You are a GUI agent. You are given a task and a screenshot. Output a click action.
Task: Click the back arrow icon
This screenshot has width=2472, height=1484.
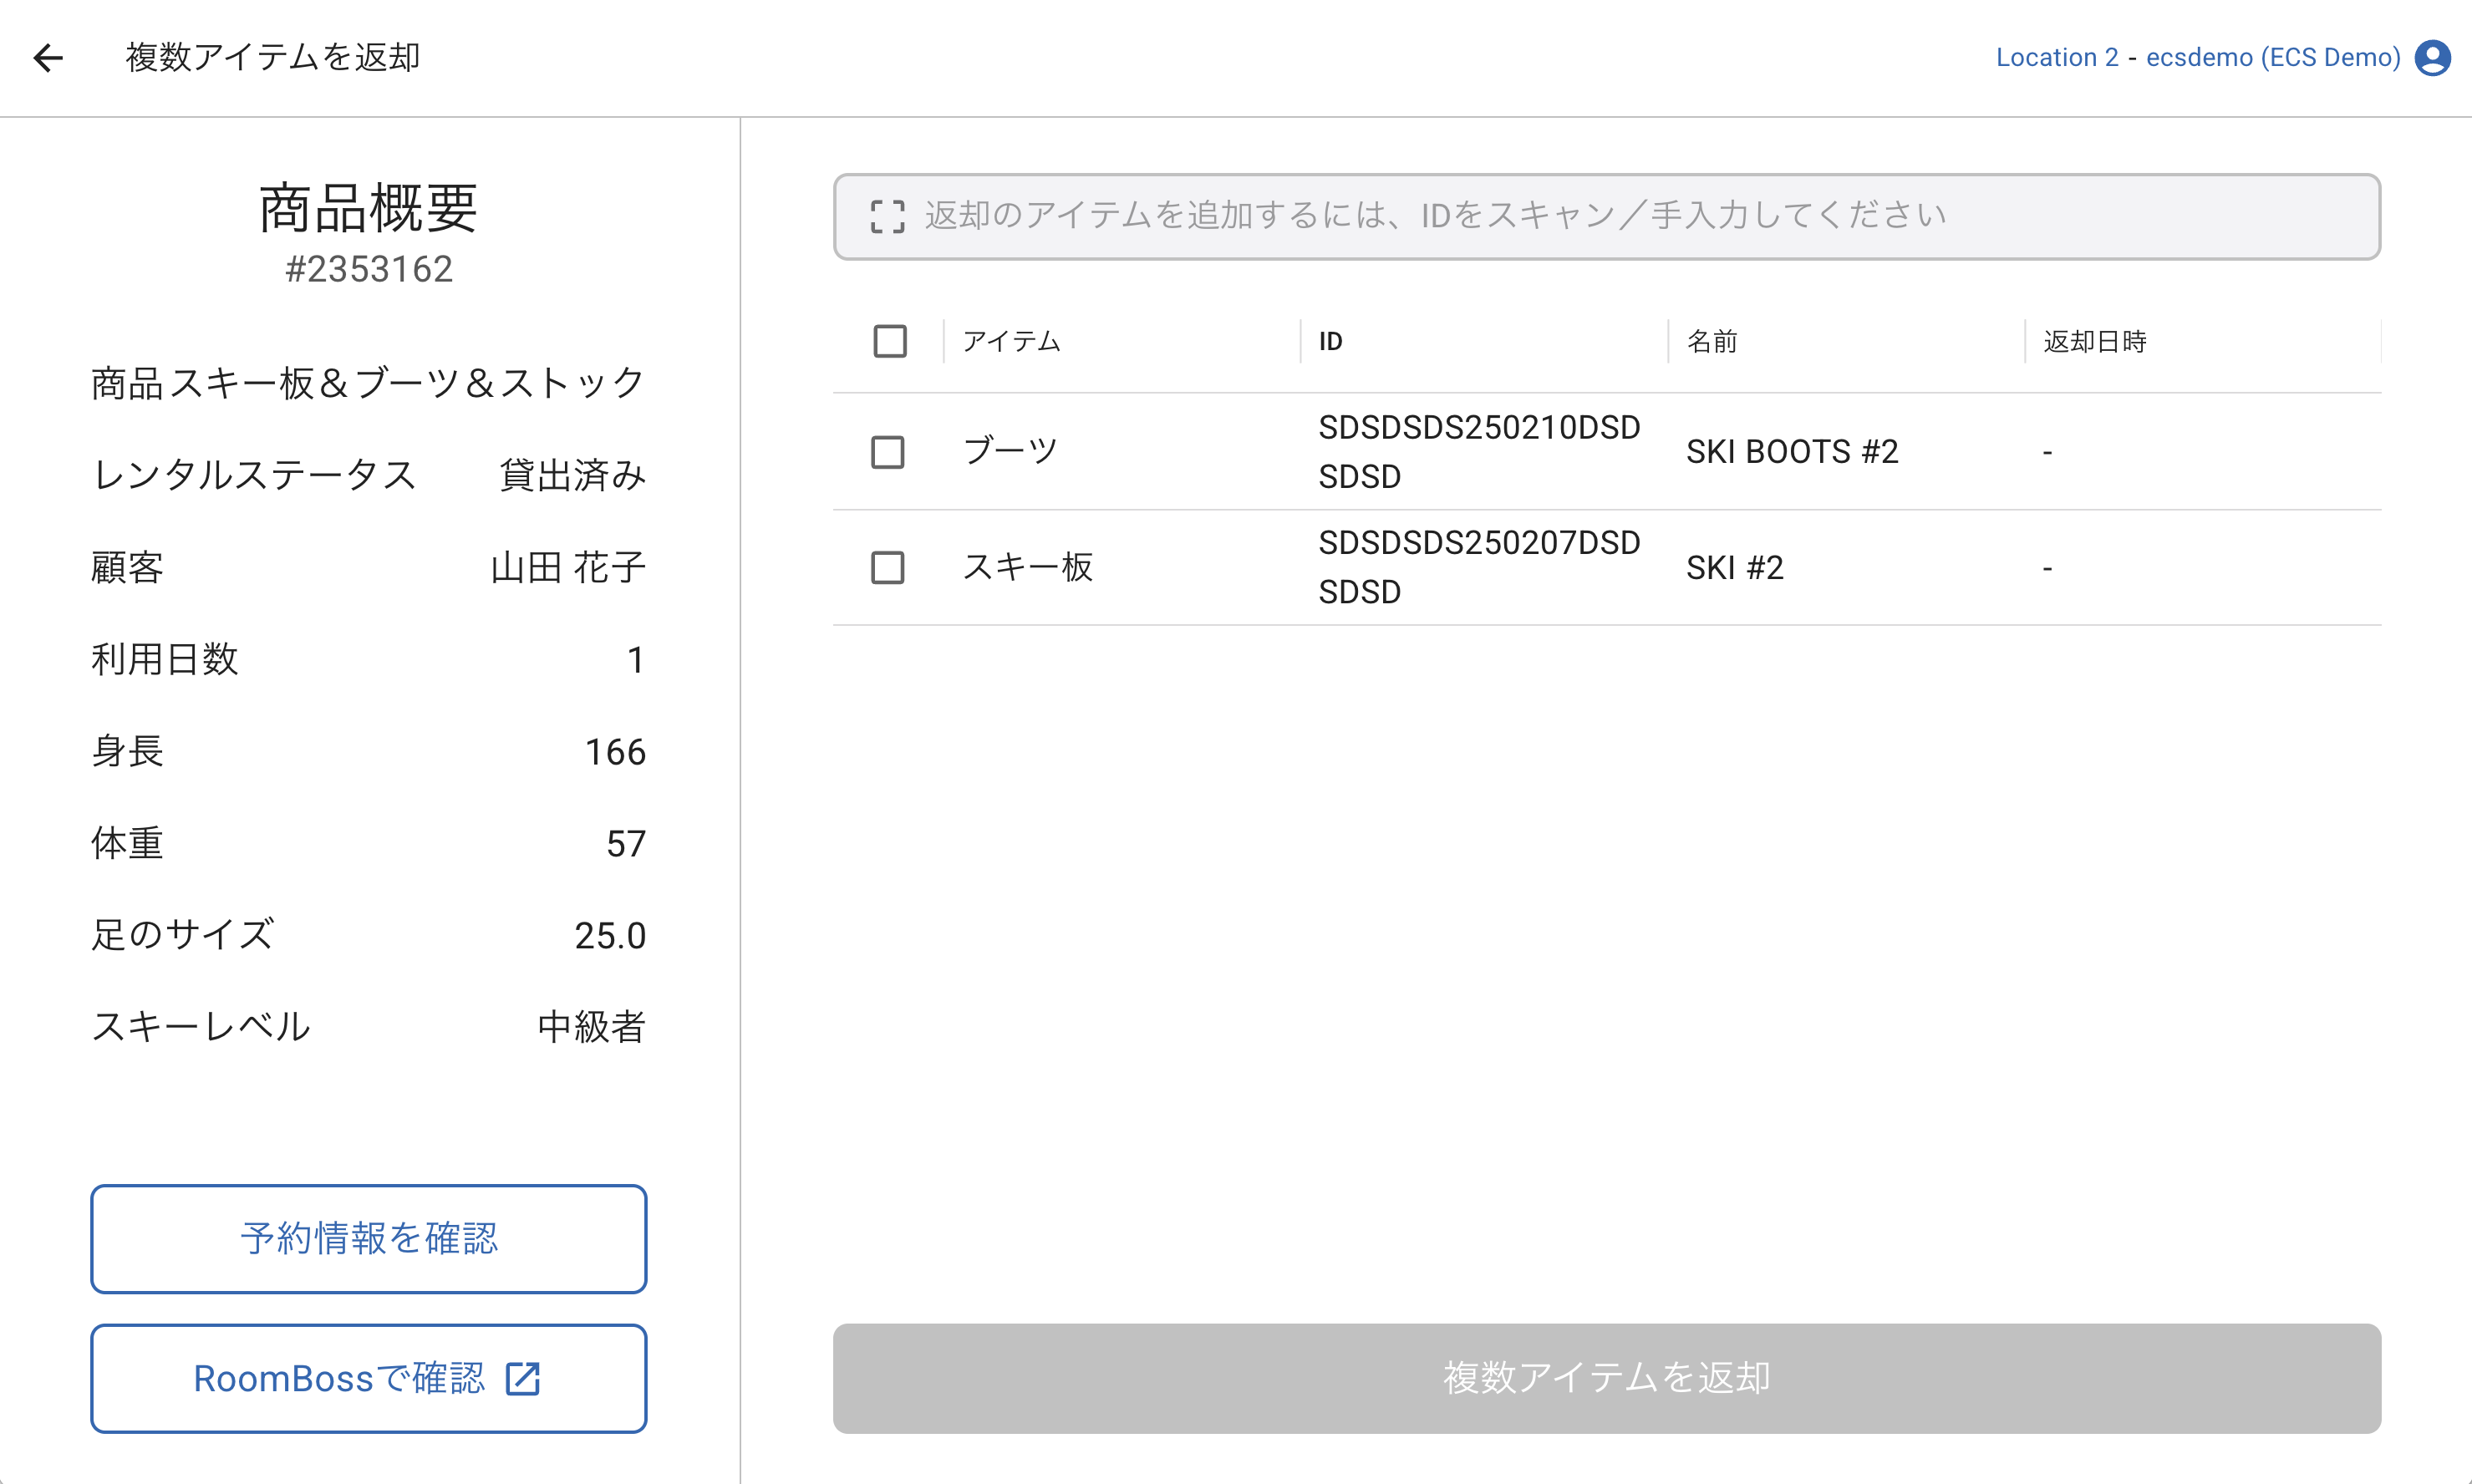coord(48,58)
